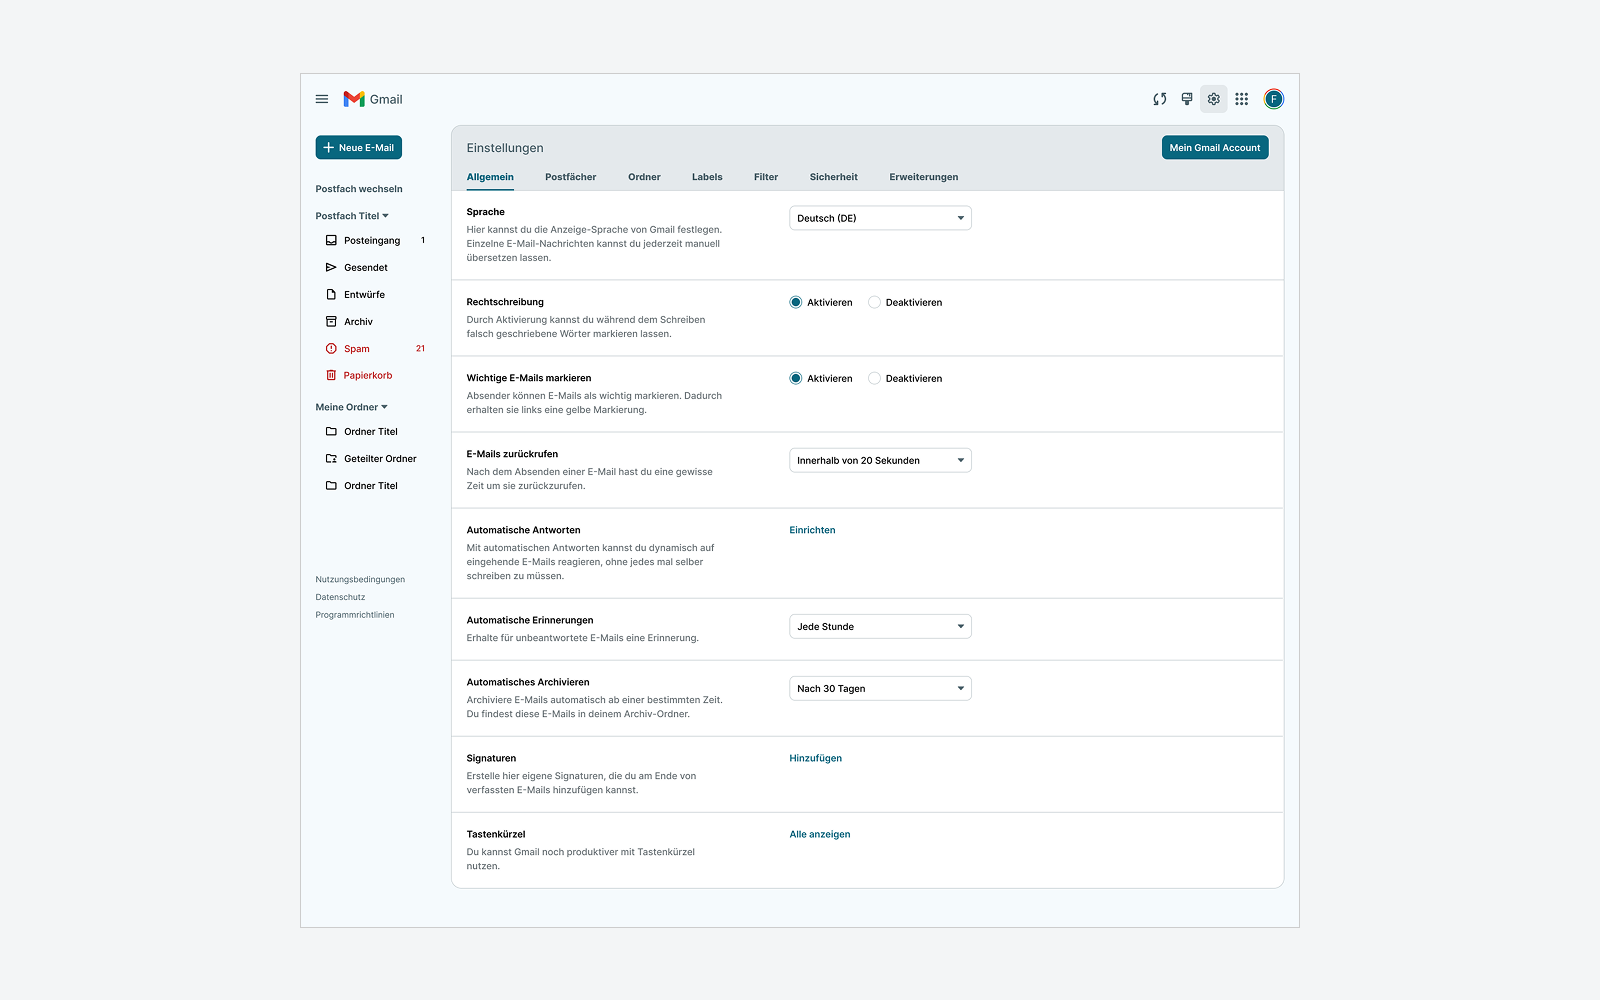Switch to the Allgemein tab
This screenshot has width=1600, height=1000.
pos(490,177)
